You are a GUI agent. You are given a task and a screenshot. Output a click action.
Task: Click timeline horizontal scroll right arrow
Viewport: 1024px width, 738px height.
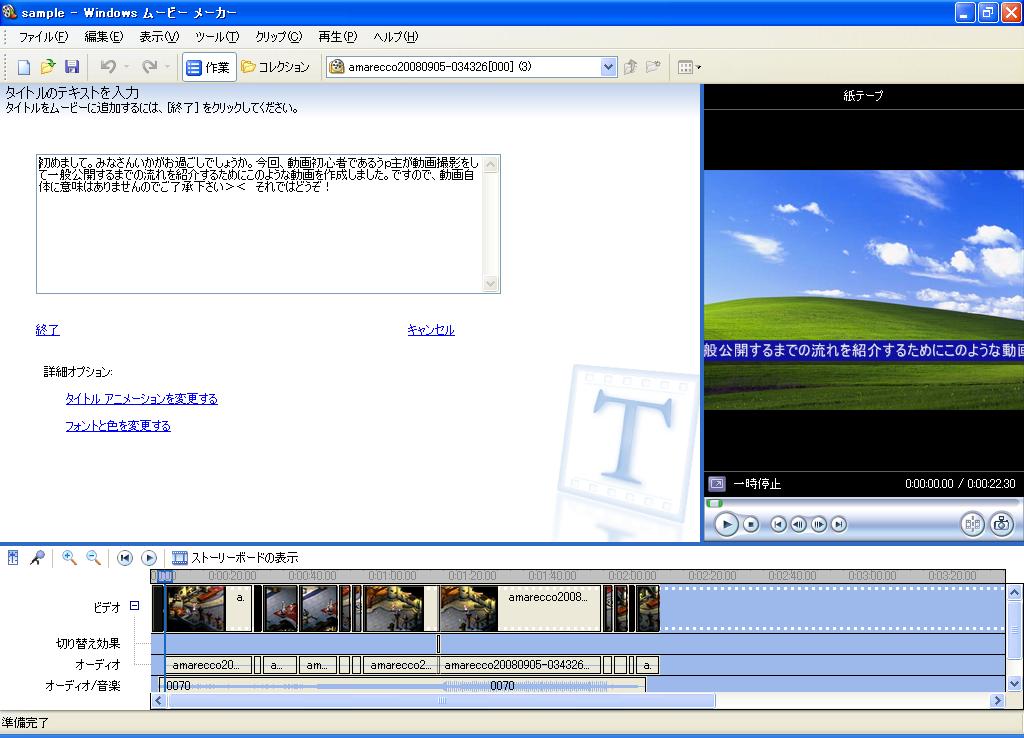(997, 701)
